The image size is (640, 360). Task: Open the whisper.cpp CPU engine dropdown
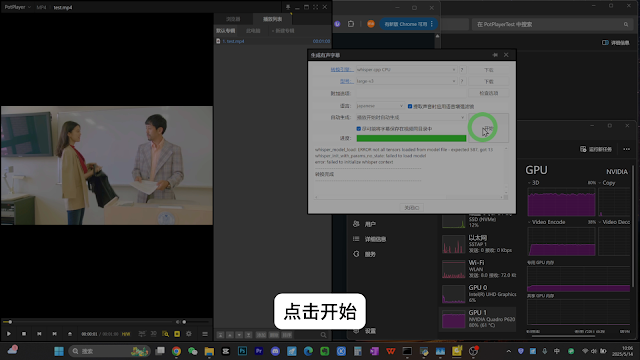click(x=406, y=70)
